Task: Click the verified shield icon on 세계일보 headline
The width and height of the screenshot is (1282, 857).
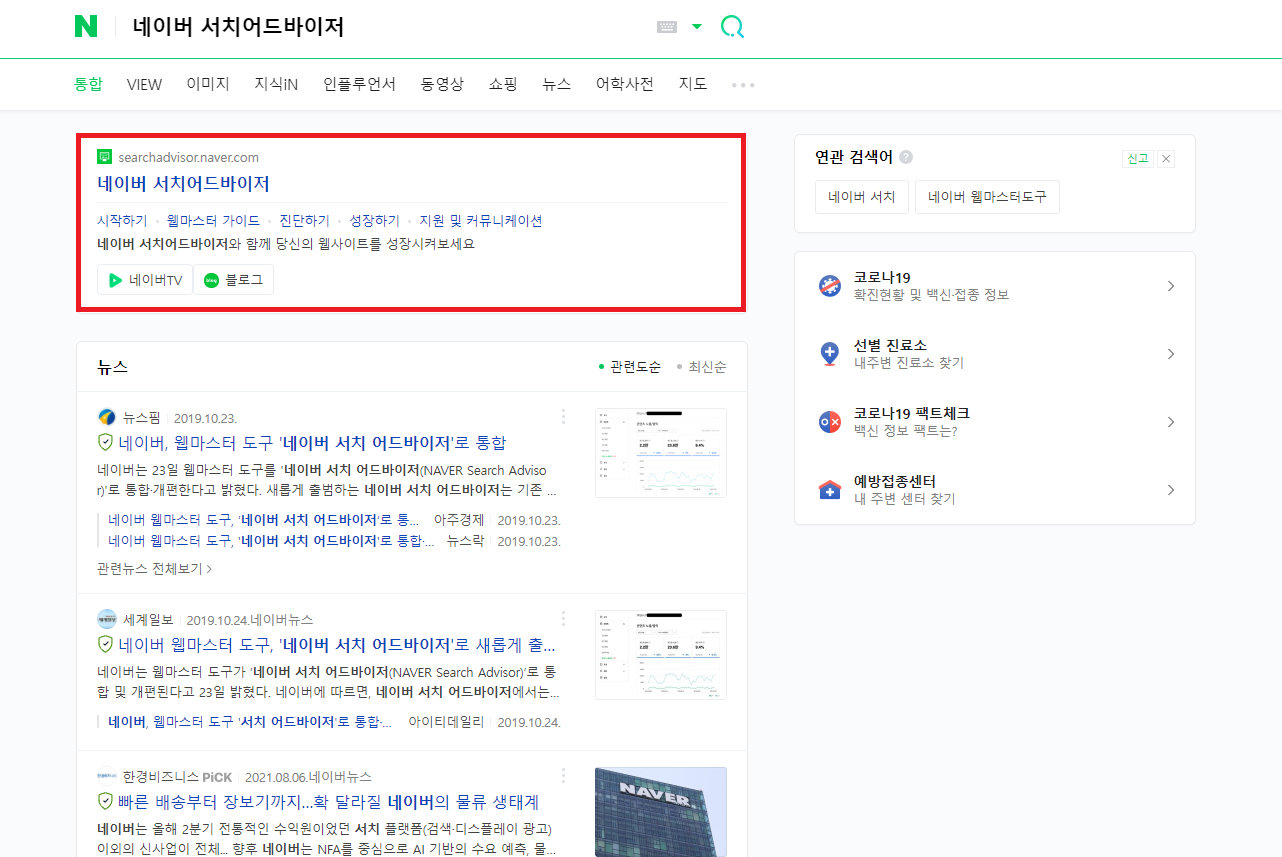Action: [x=106, y=645]
